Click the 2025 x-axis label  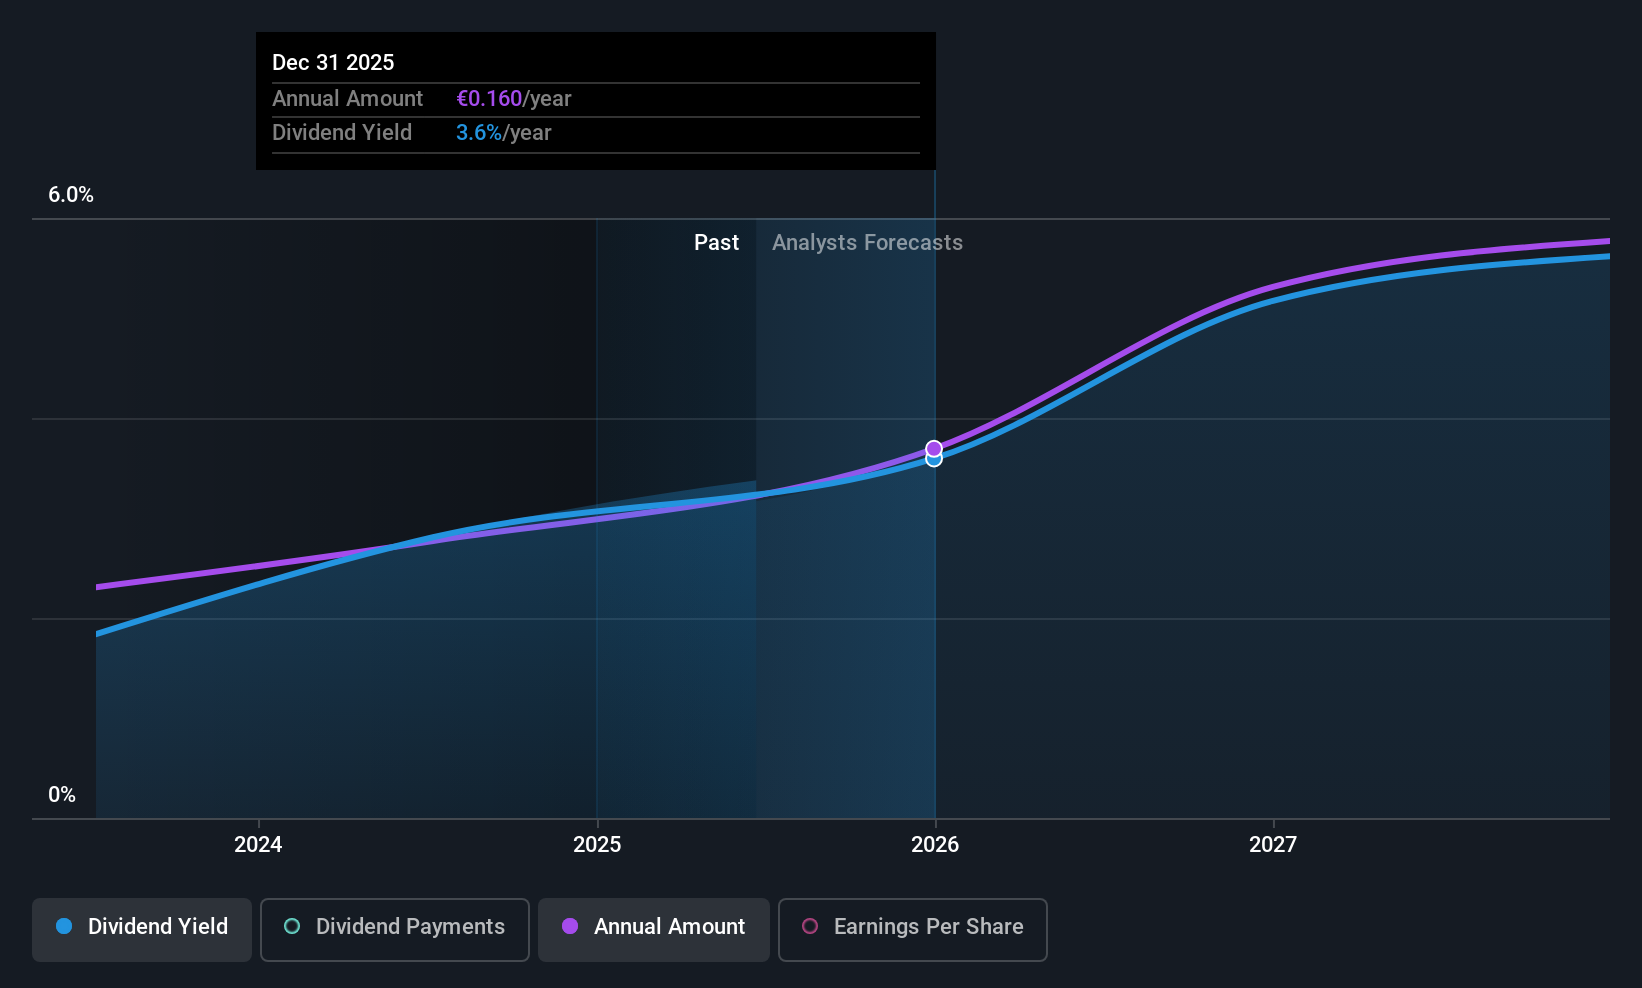click(597, 844)
